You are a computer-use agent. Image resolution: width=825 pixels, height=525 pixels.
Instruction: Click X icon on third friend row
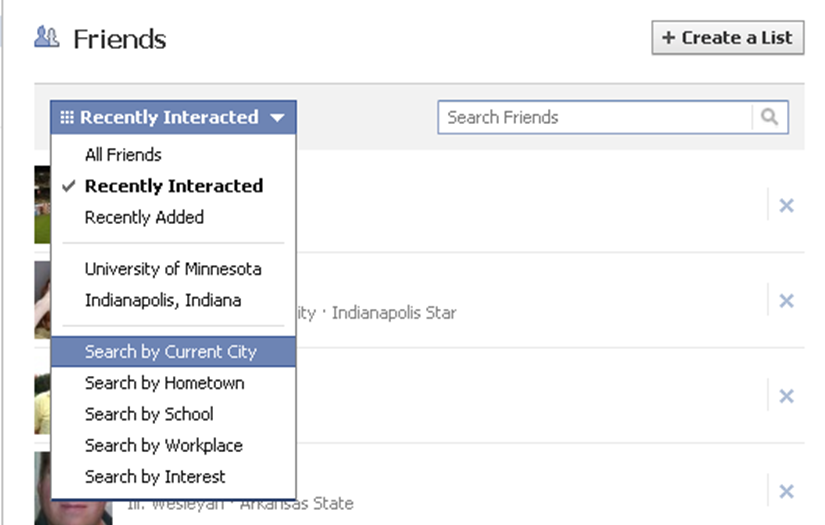786,396
